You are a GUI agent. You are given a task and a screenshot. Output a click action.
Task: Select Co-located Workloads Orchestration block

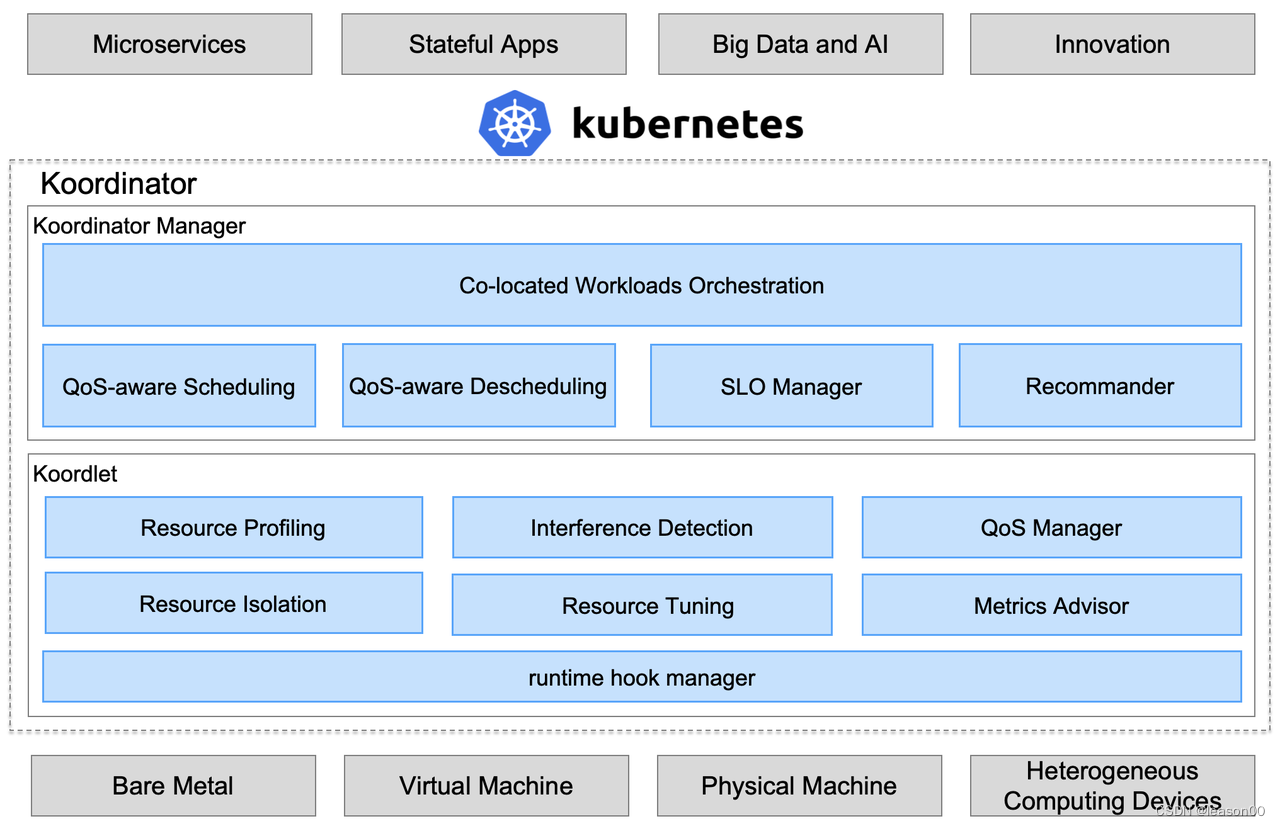(x=642, y=285)
